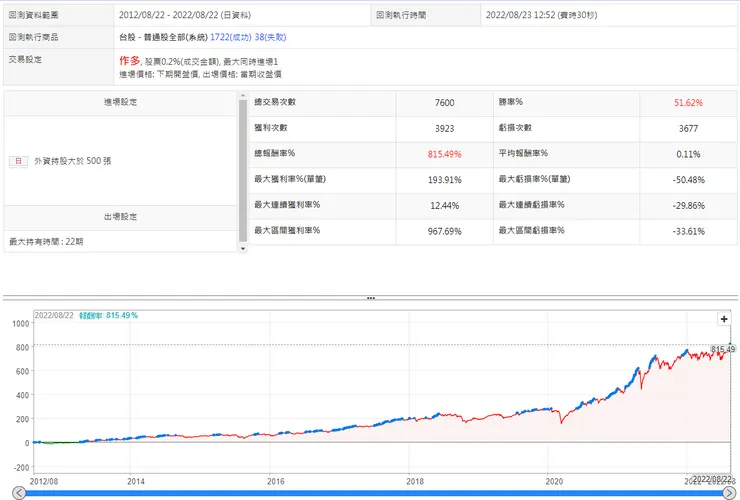Click the 勝率% label
This screenshot has height=500, width=740.
point(511,102)
